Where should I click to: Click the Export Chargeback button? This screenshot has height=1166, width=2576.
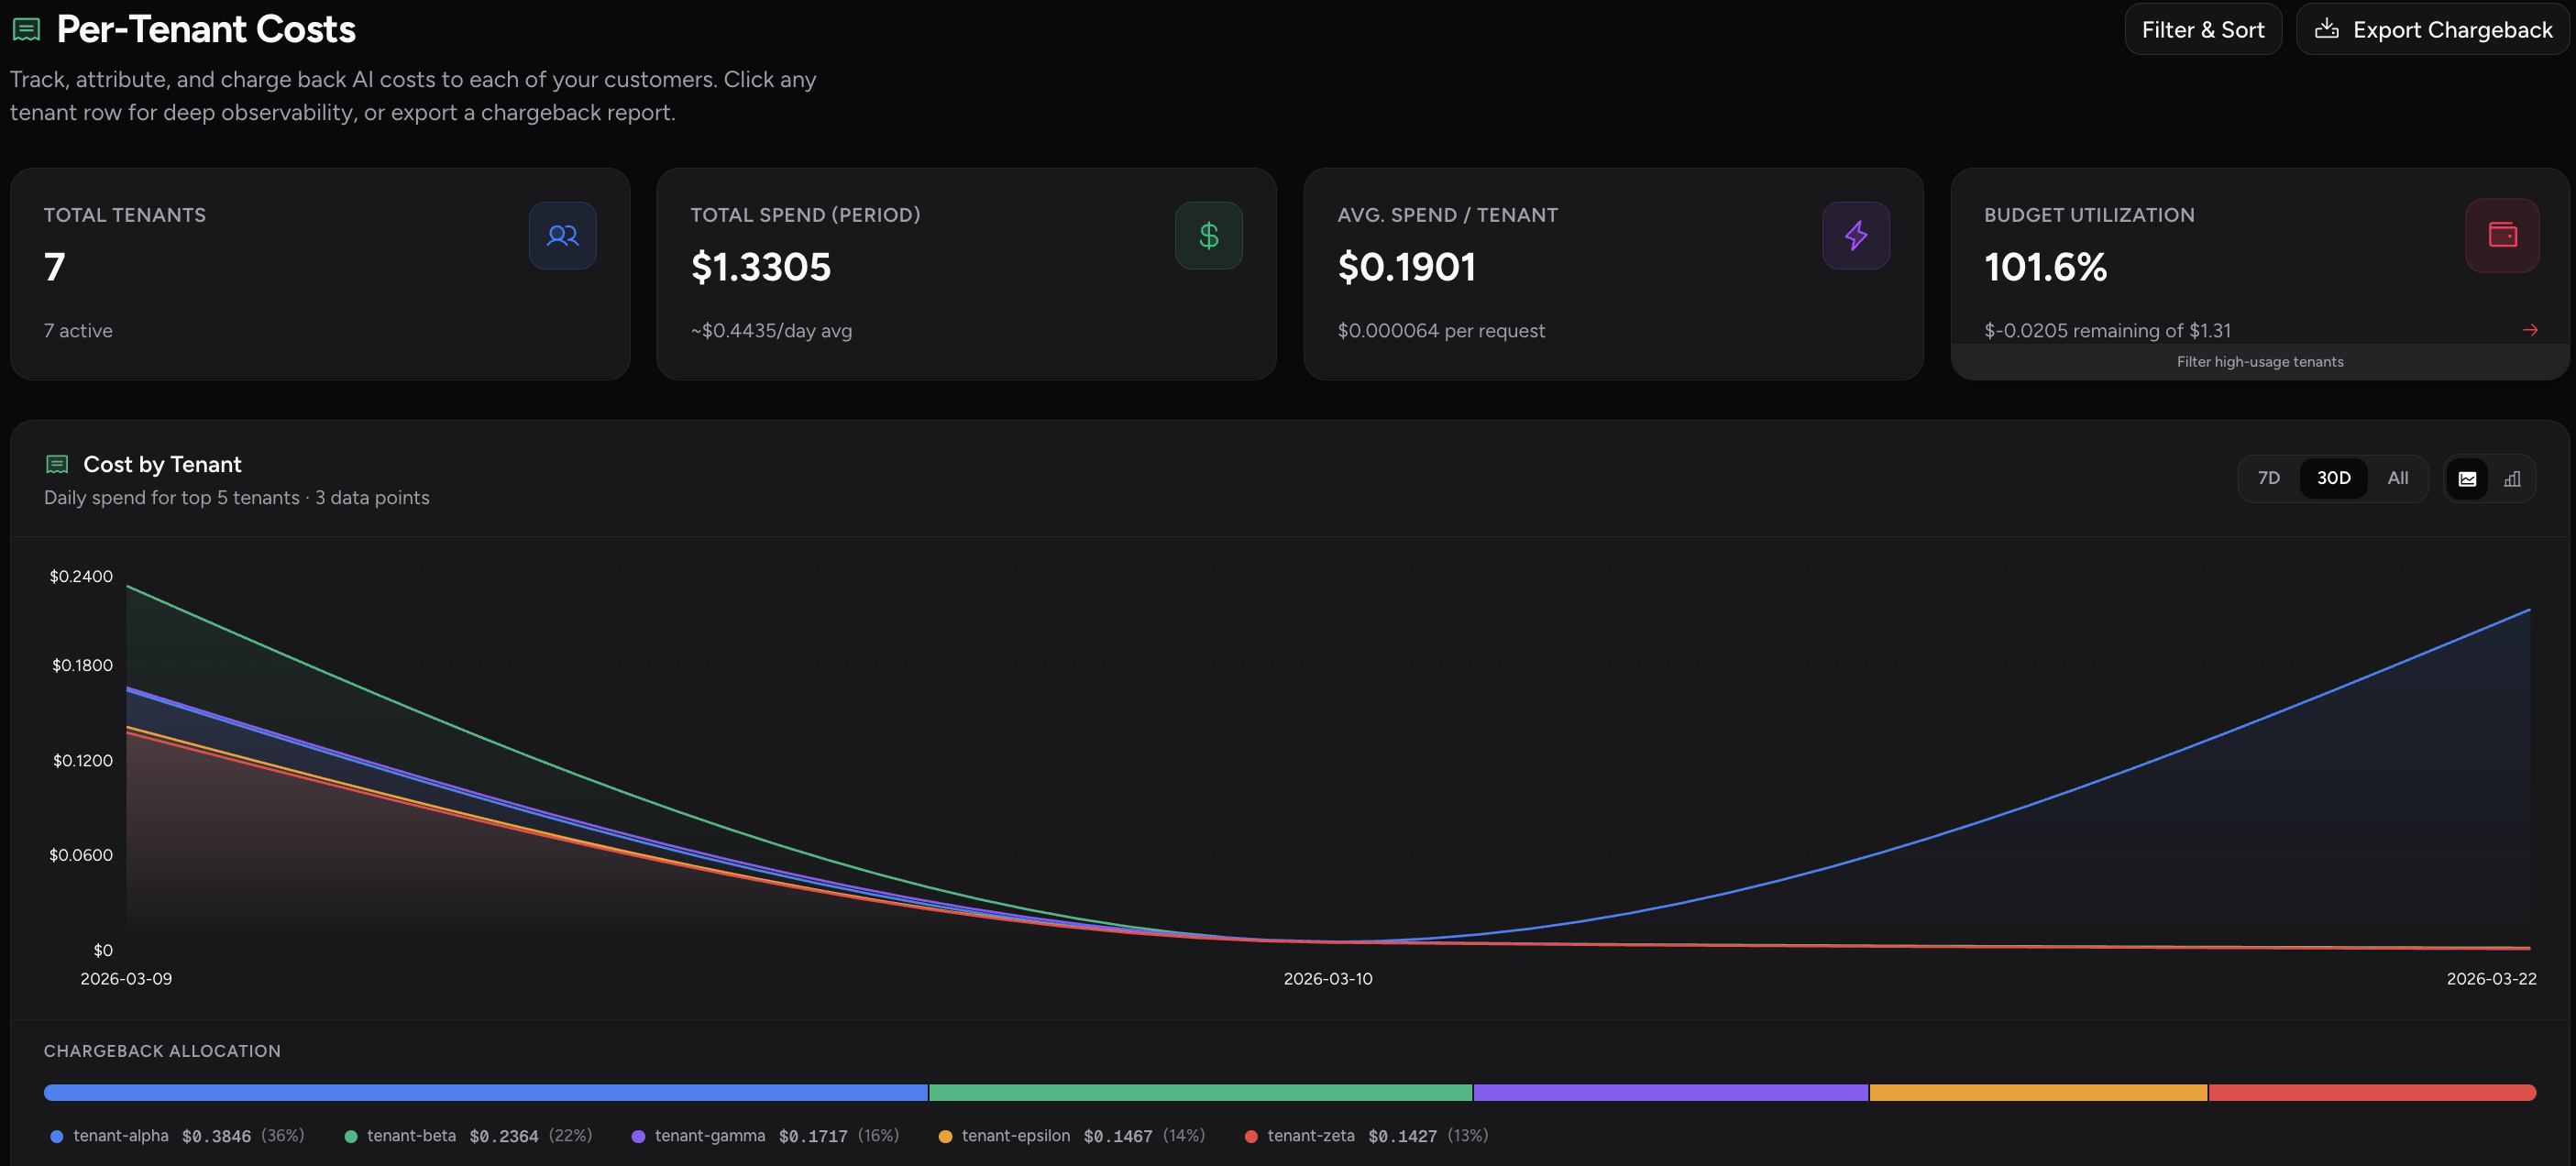coord(2431,30)
